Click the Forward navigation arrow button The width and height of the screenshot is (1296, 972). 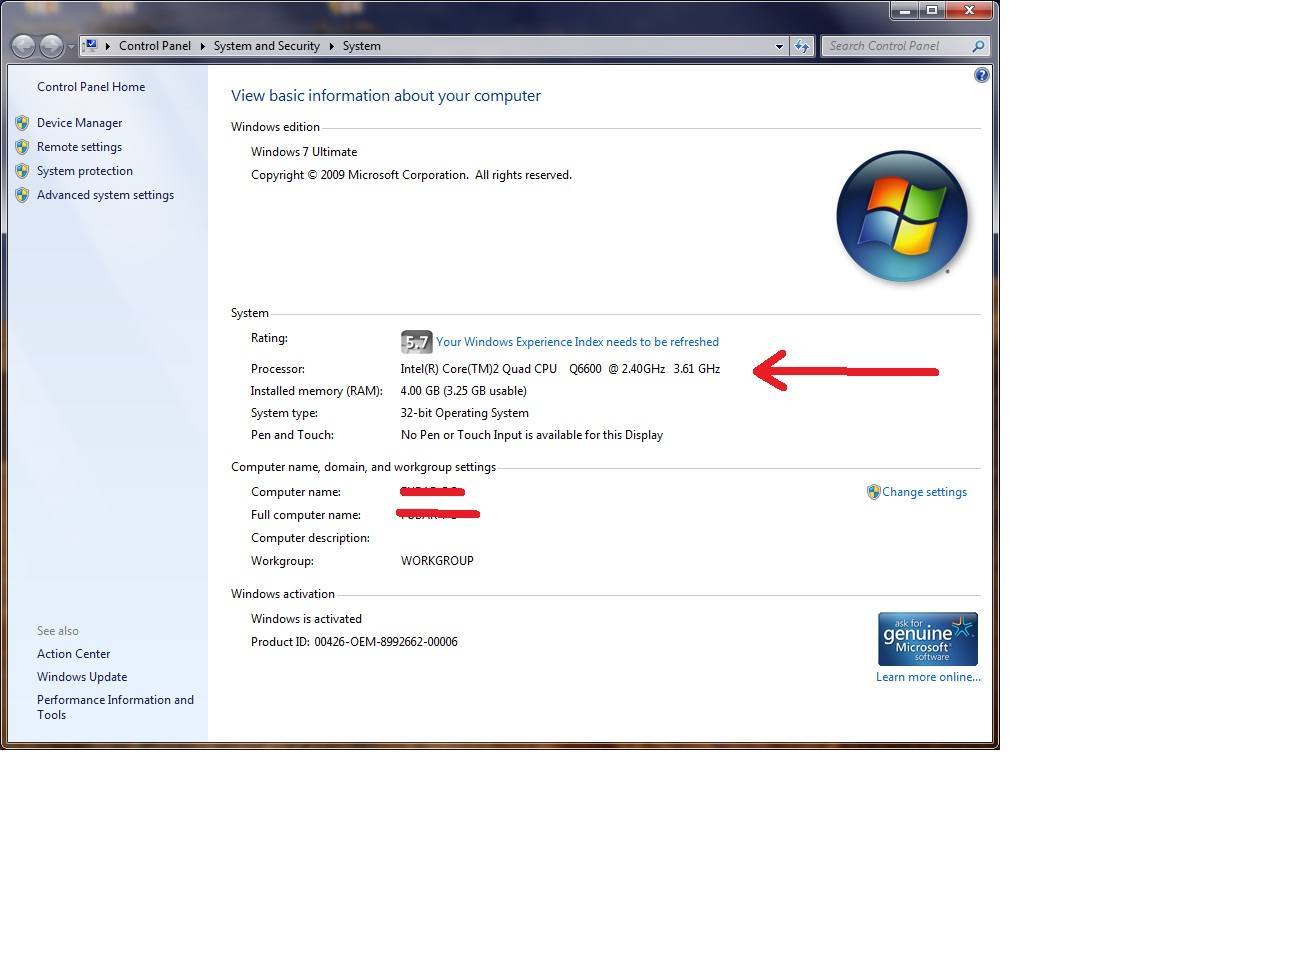pyautogui.click(x=51, y=46)
